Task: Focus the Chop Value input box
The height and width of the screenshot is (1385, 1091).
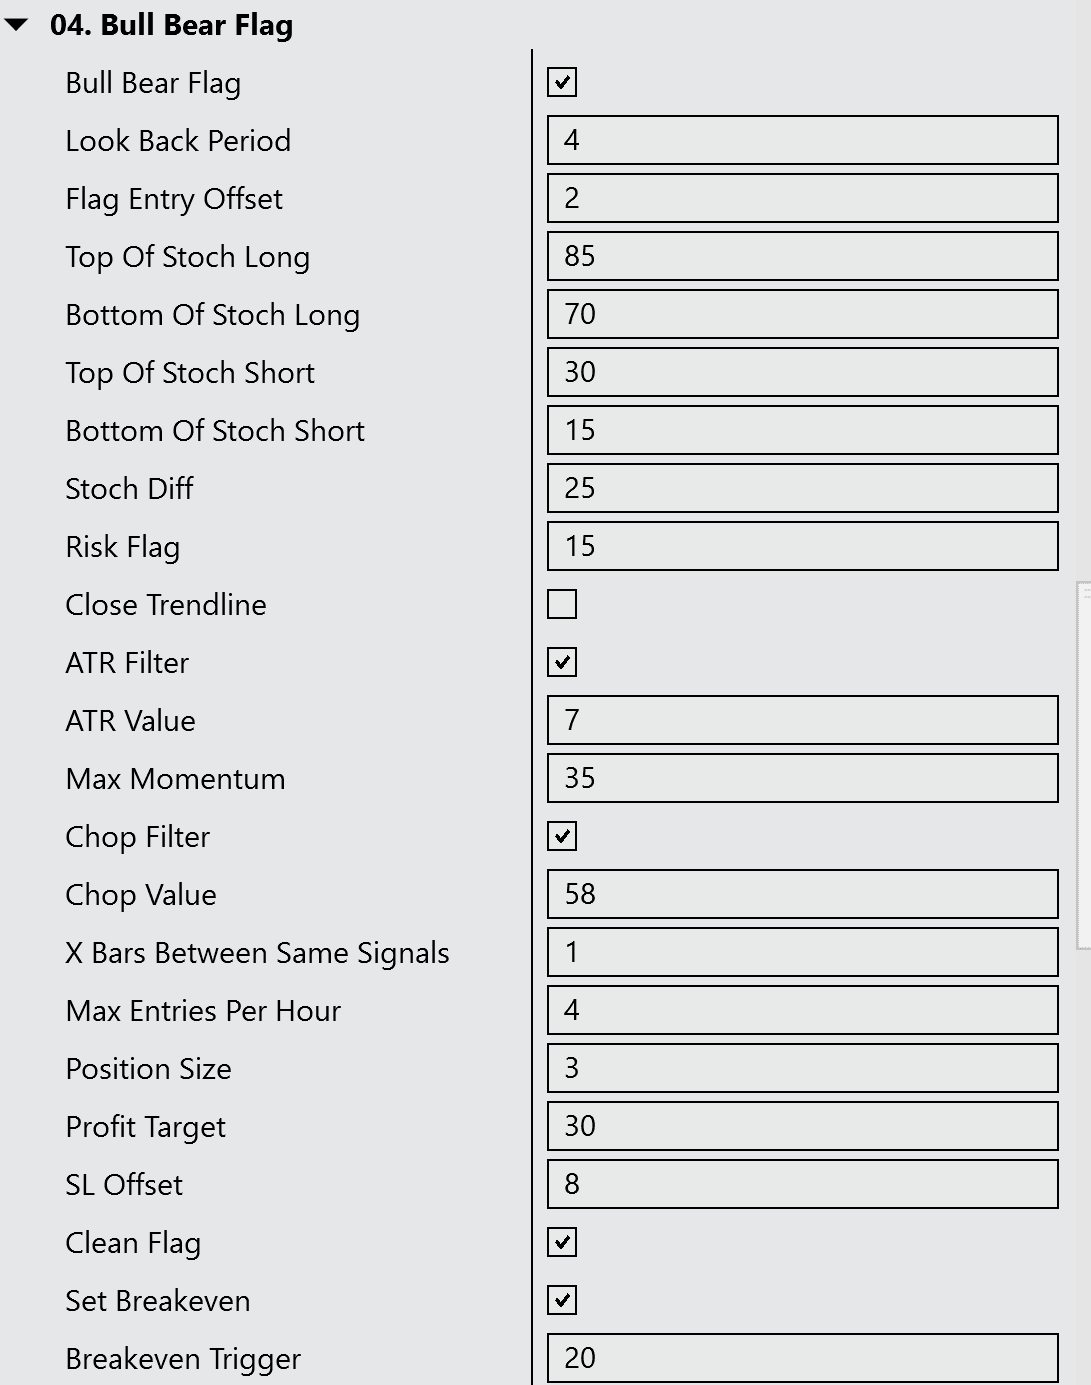Action: click(x=802, y=894)
